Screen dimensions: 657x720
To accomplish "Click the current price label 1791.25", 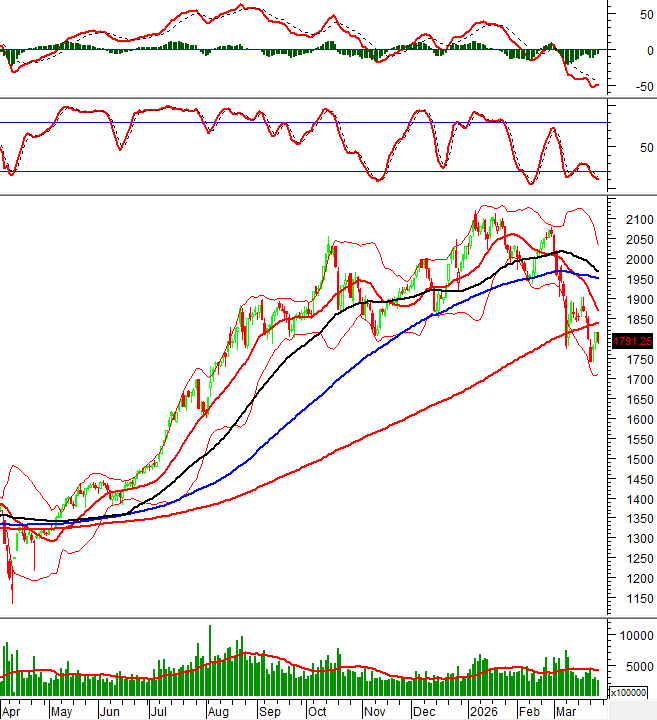I will click(x=631, y=341).
